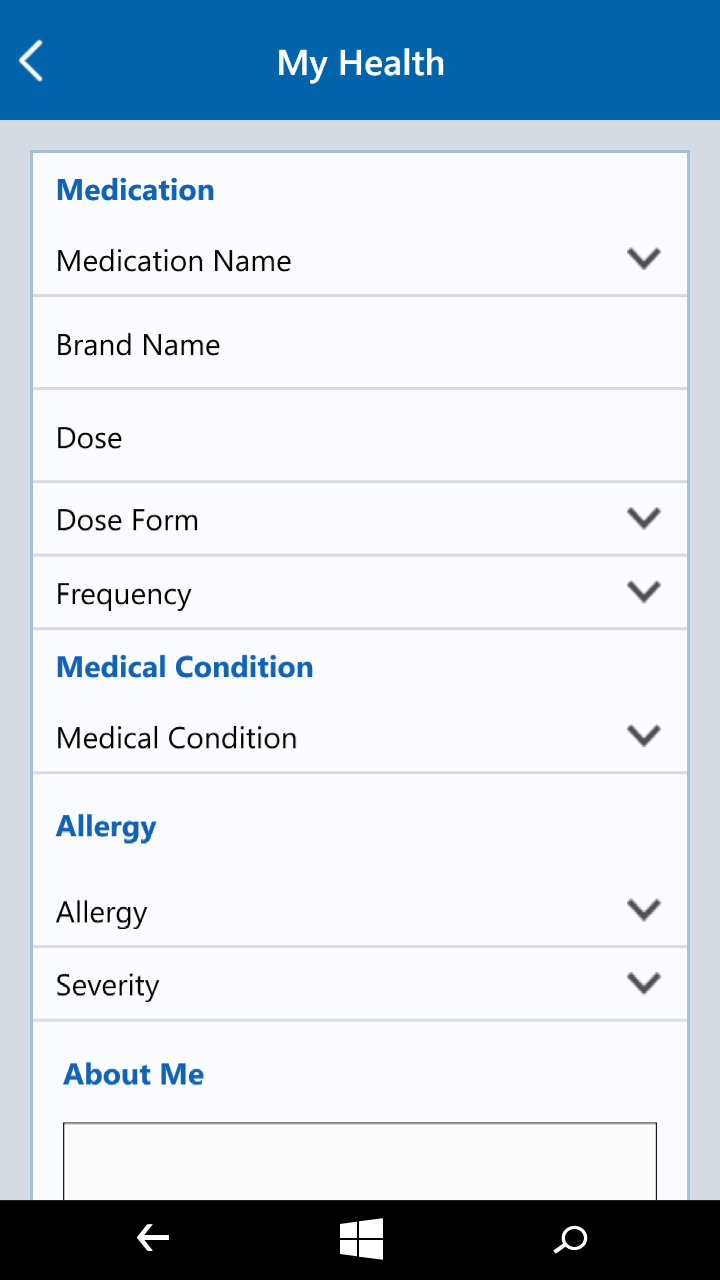Expand the Frequency dropdown chevron
The width and height of the screenshot is (720, 1280).
pyautogui.click(x=643, y=592)
